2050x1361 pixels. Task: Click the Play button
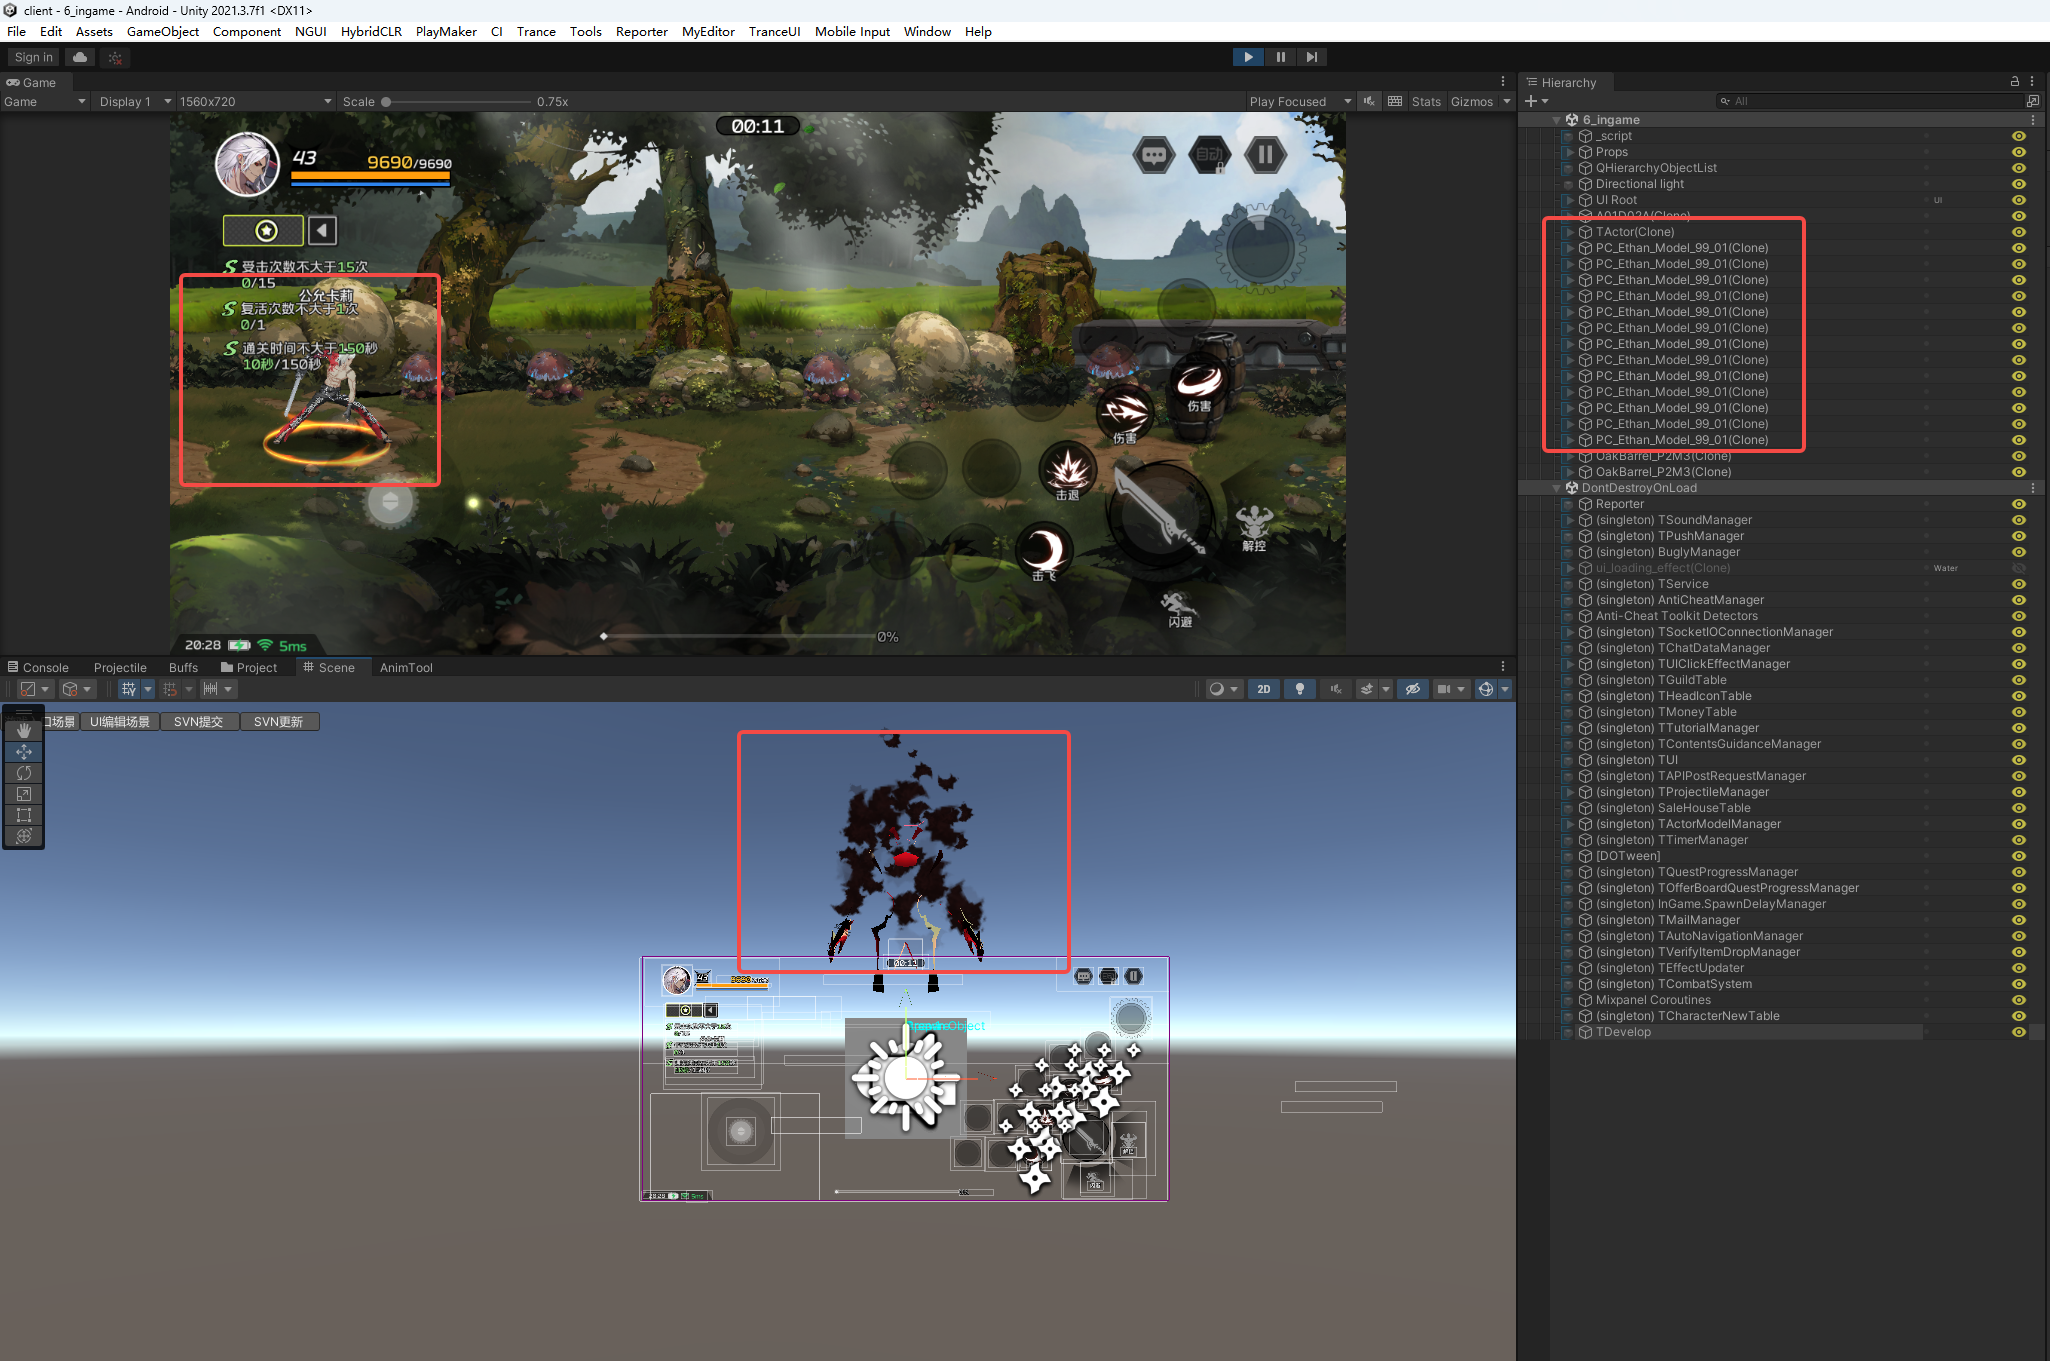coord(1248,57)
